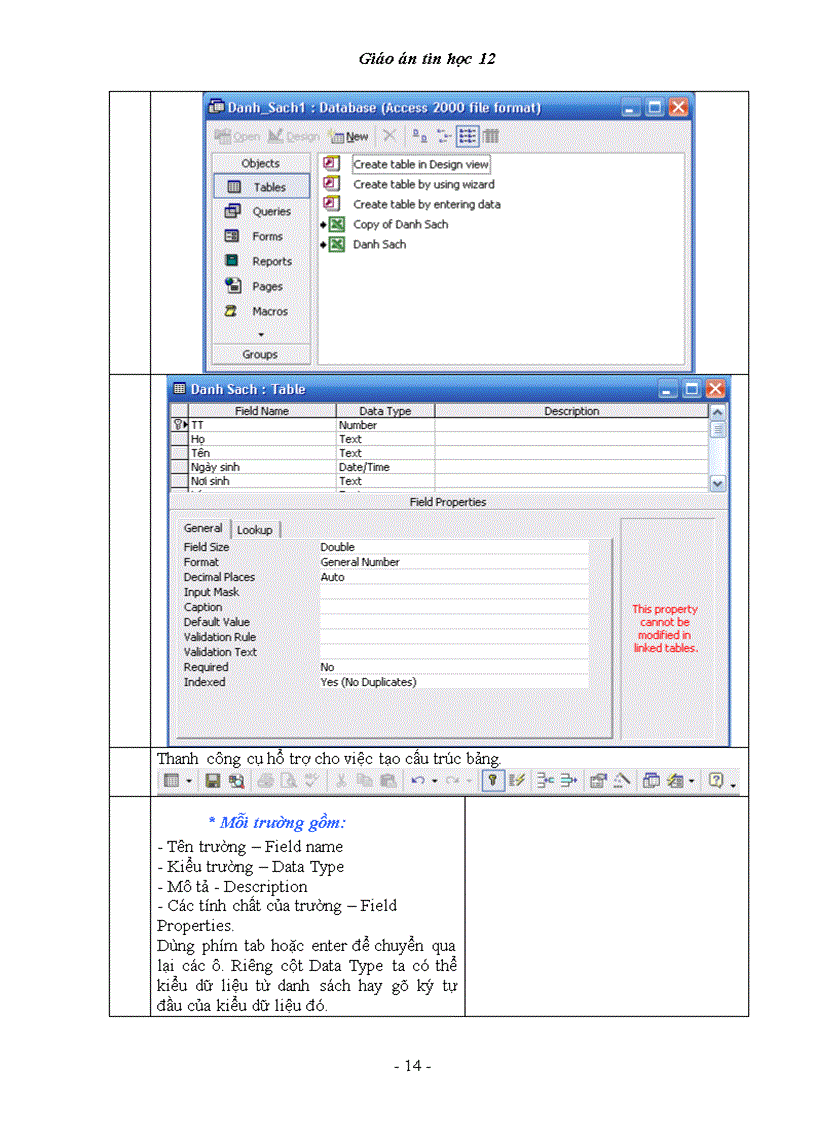This screenshot has height=1123, width=816.
Task: Select the Queries object icon
Action: coord(233,211)
